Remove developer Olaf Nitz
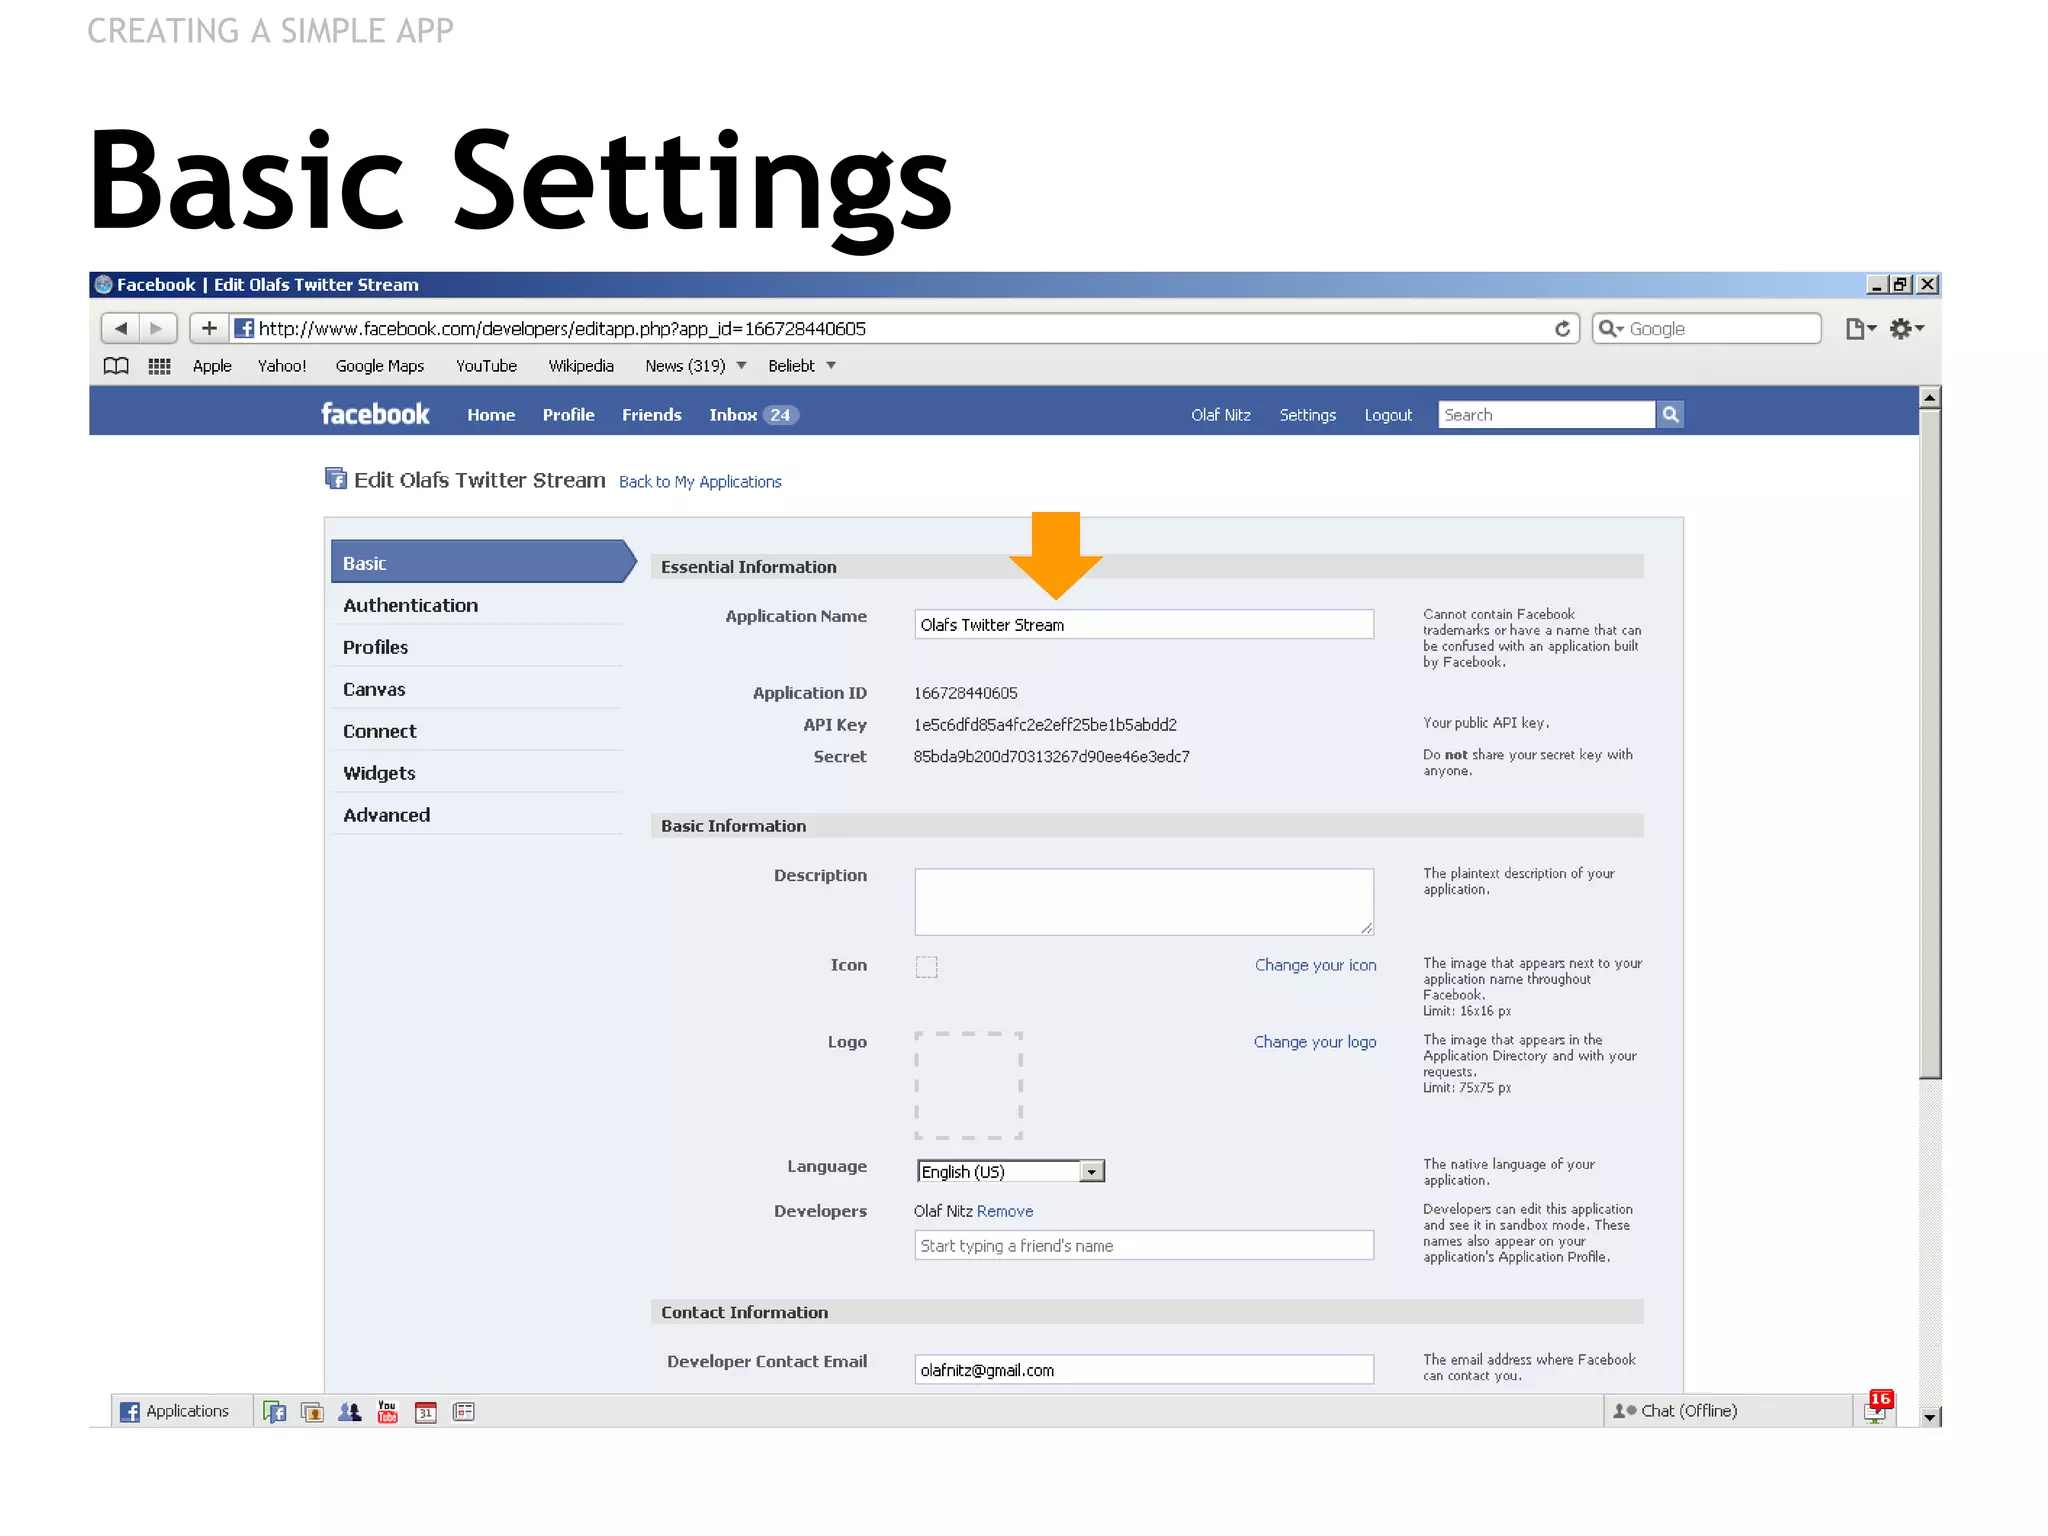Image resolution: width=2048 pixels, height=1536 pixels. click(x=1005, y=1211)
